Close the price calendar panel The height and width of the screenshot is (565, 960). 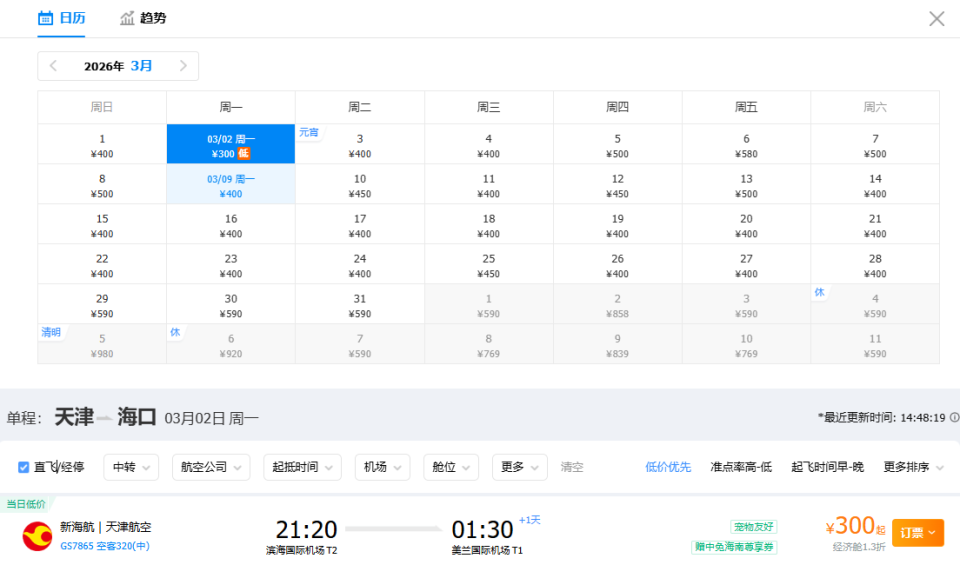[x=936, y=19]
